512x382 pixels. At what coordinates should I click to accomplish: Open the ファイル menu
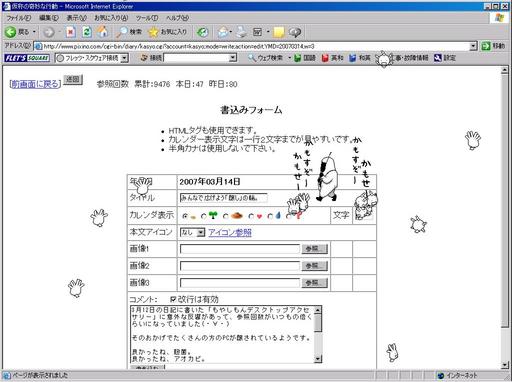pyautogui.click(x=19, y=18)
